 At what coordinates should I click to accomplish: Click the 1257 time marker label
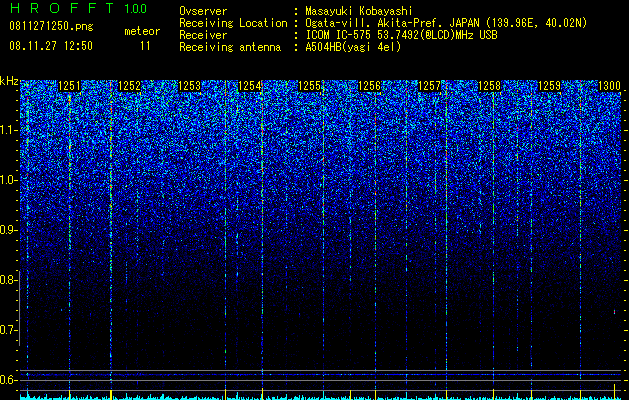click(429, 86)
